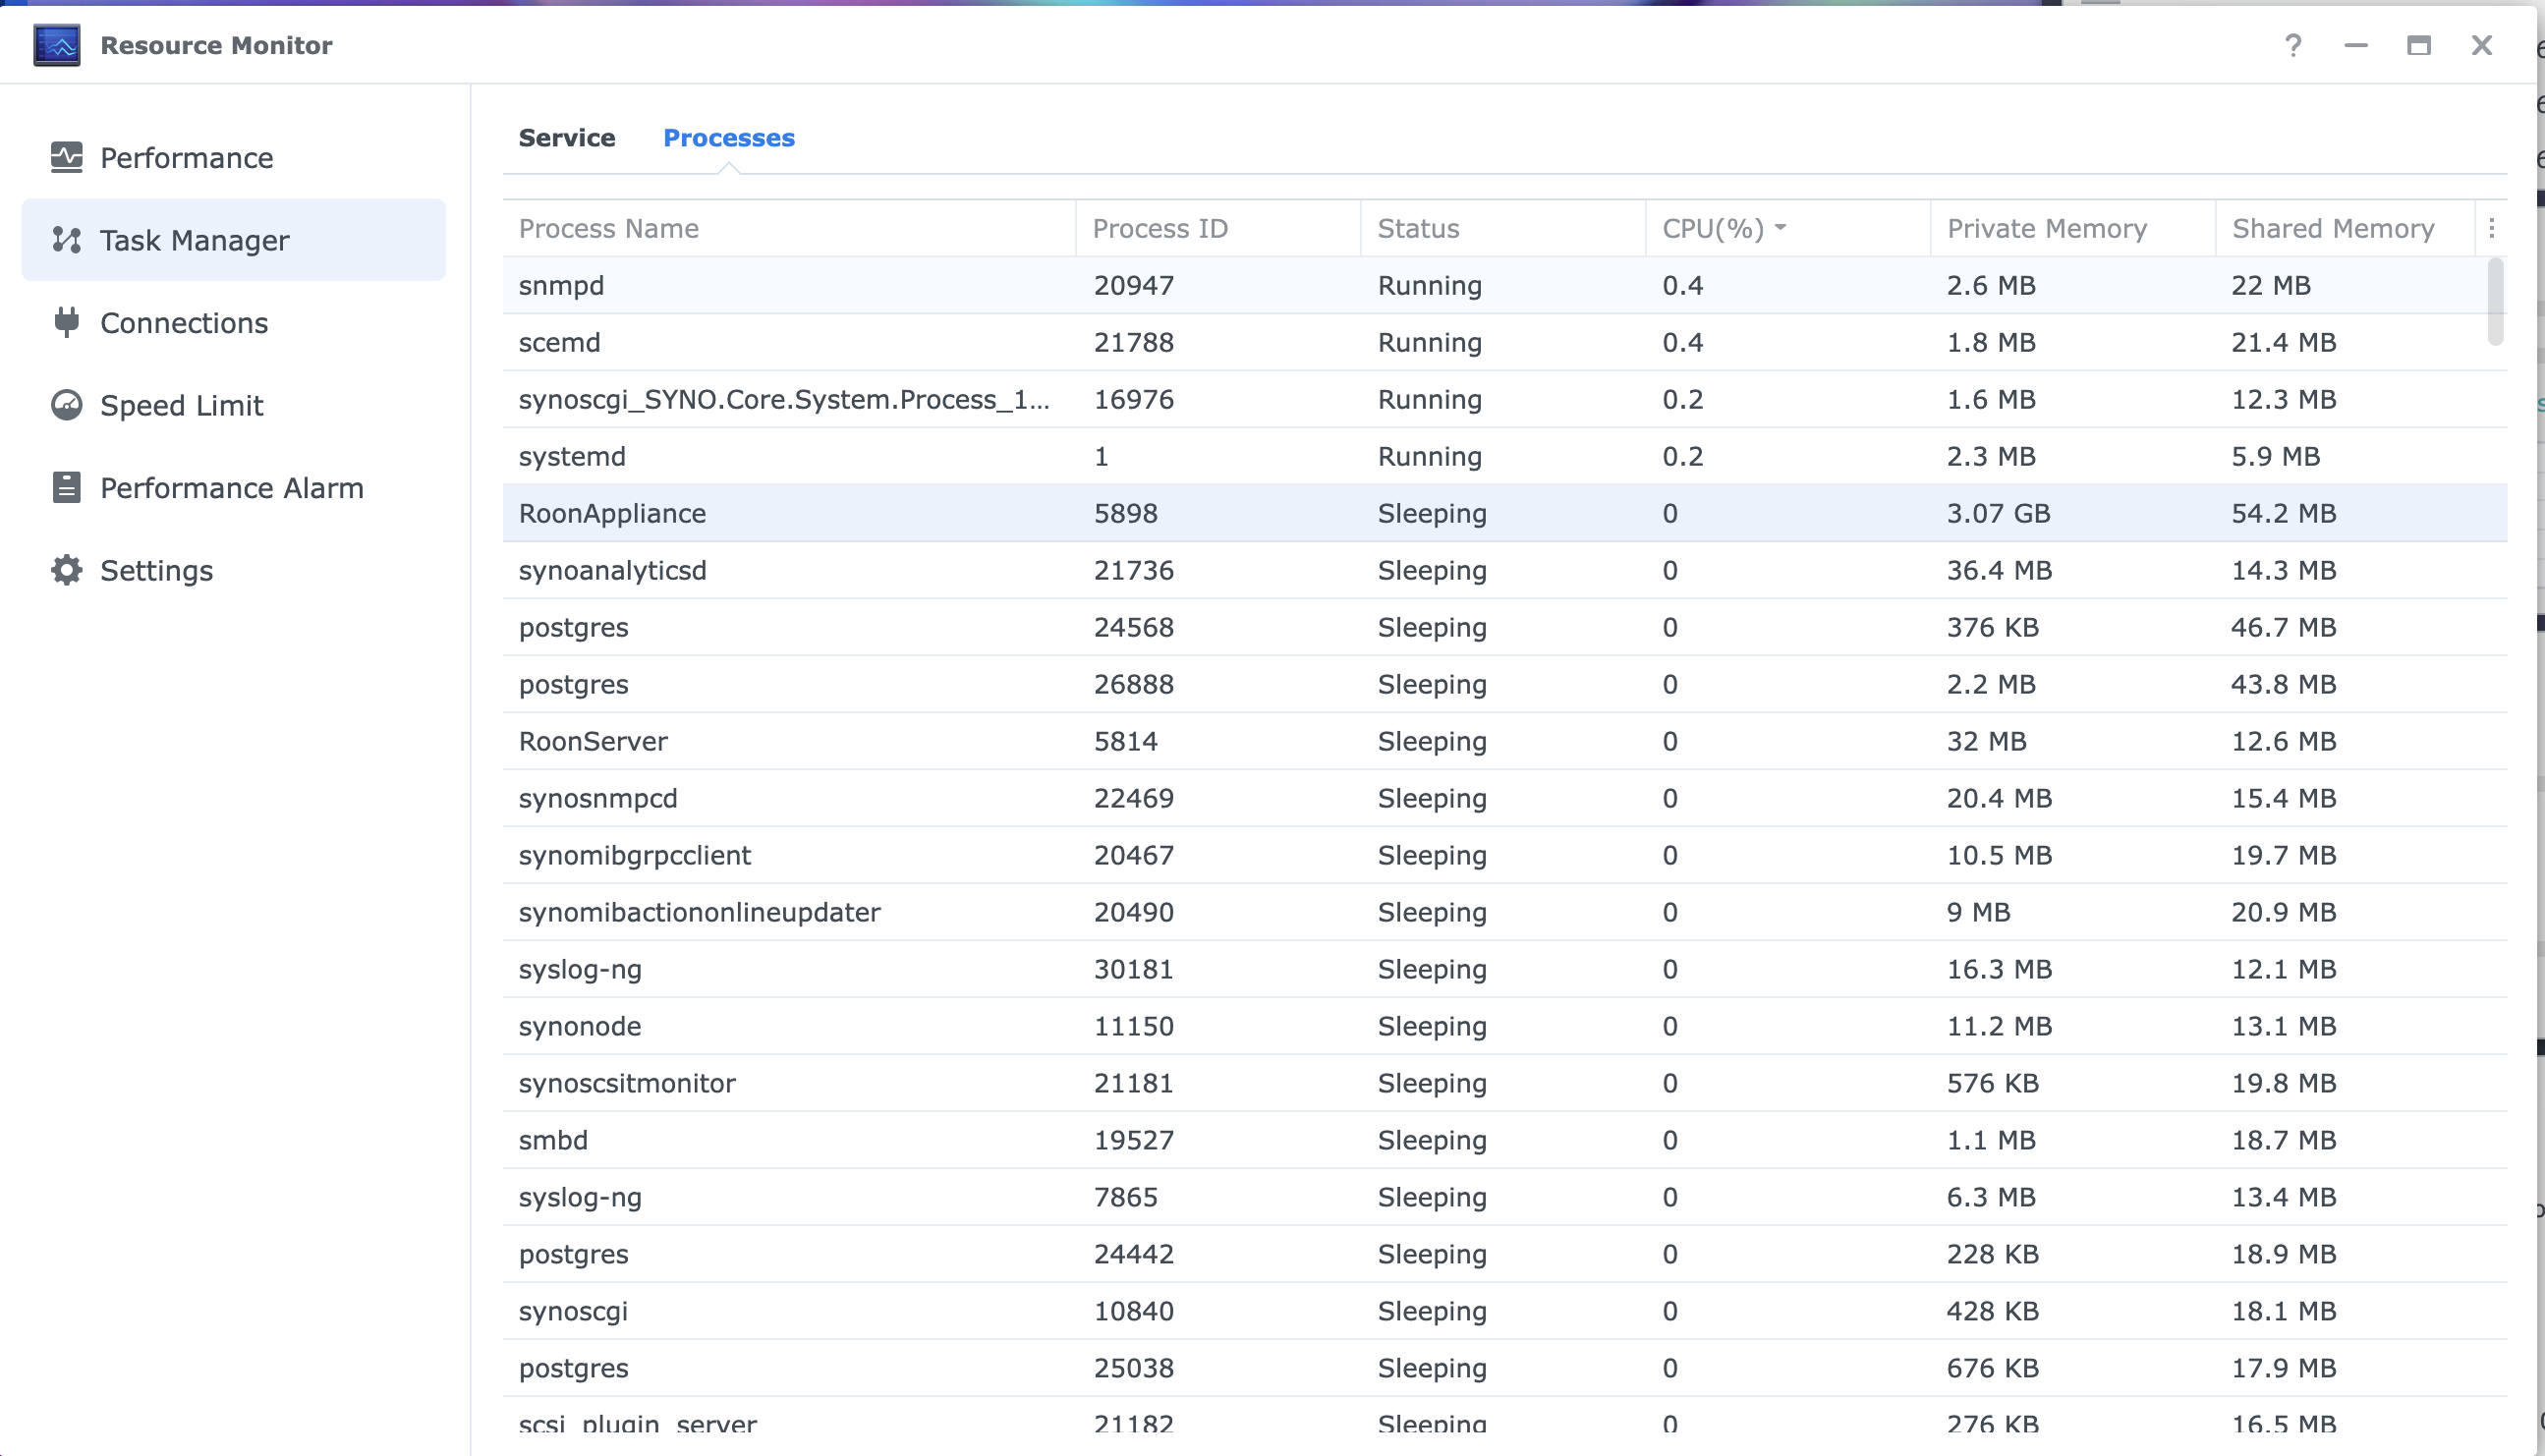Click the Task Manager sidebar icon
Viewport: 2545px width, 1456px height.
point(66,240)
